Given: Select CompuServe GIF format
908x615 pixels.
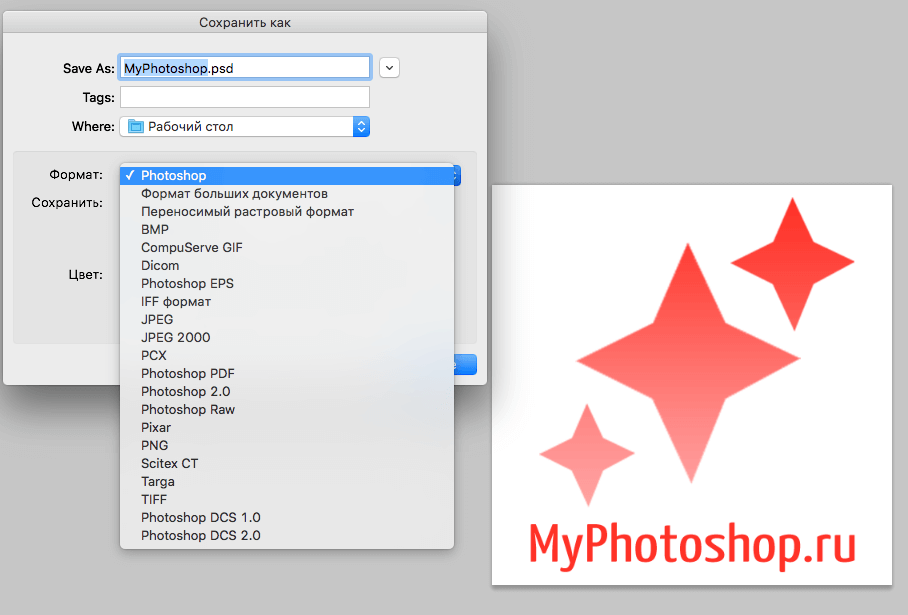Looking at the screenshot, I should coord(192,247).
